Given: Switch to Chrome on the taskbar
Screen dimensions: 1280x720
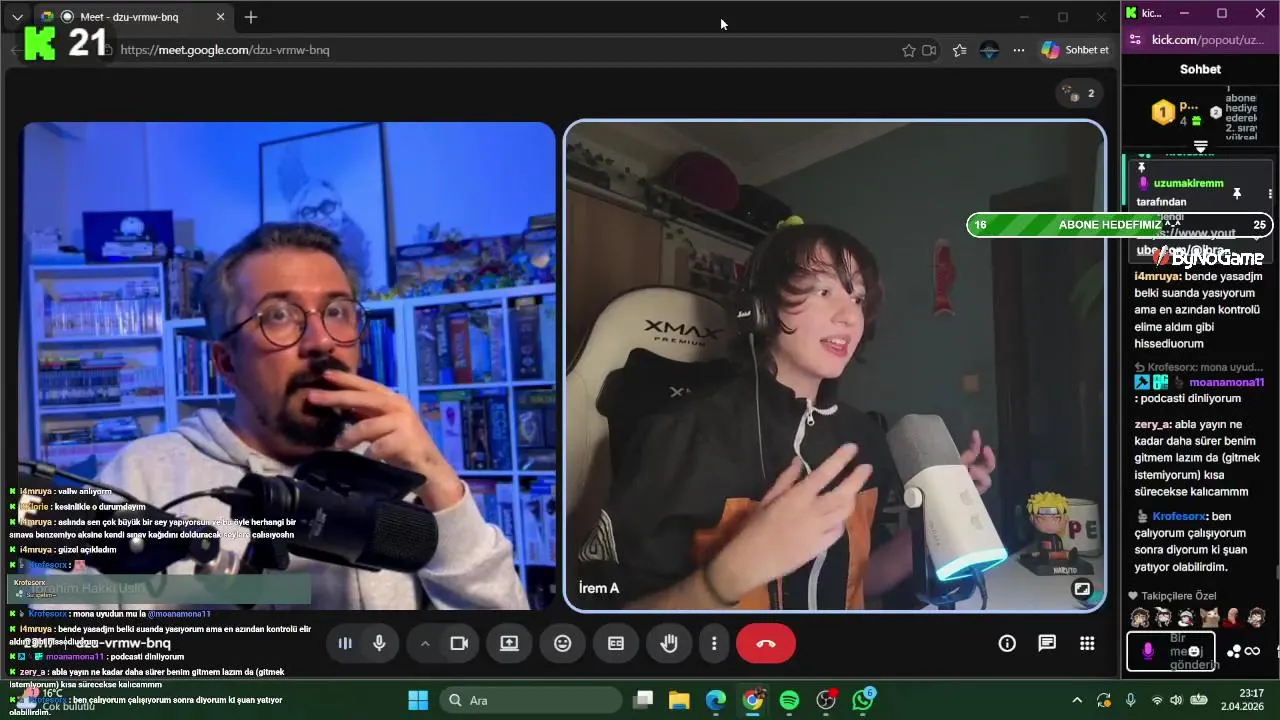Looking at the screenshot, I should click(x=753, y=700).
